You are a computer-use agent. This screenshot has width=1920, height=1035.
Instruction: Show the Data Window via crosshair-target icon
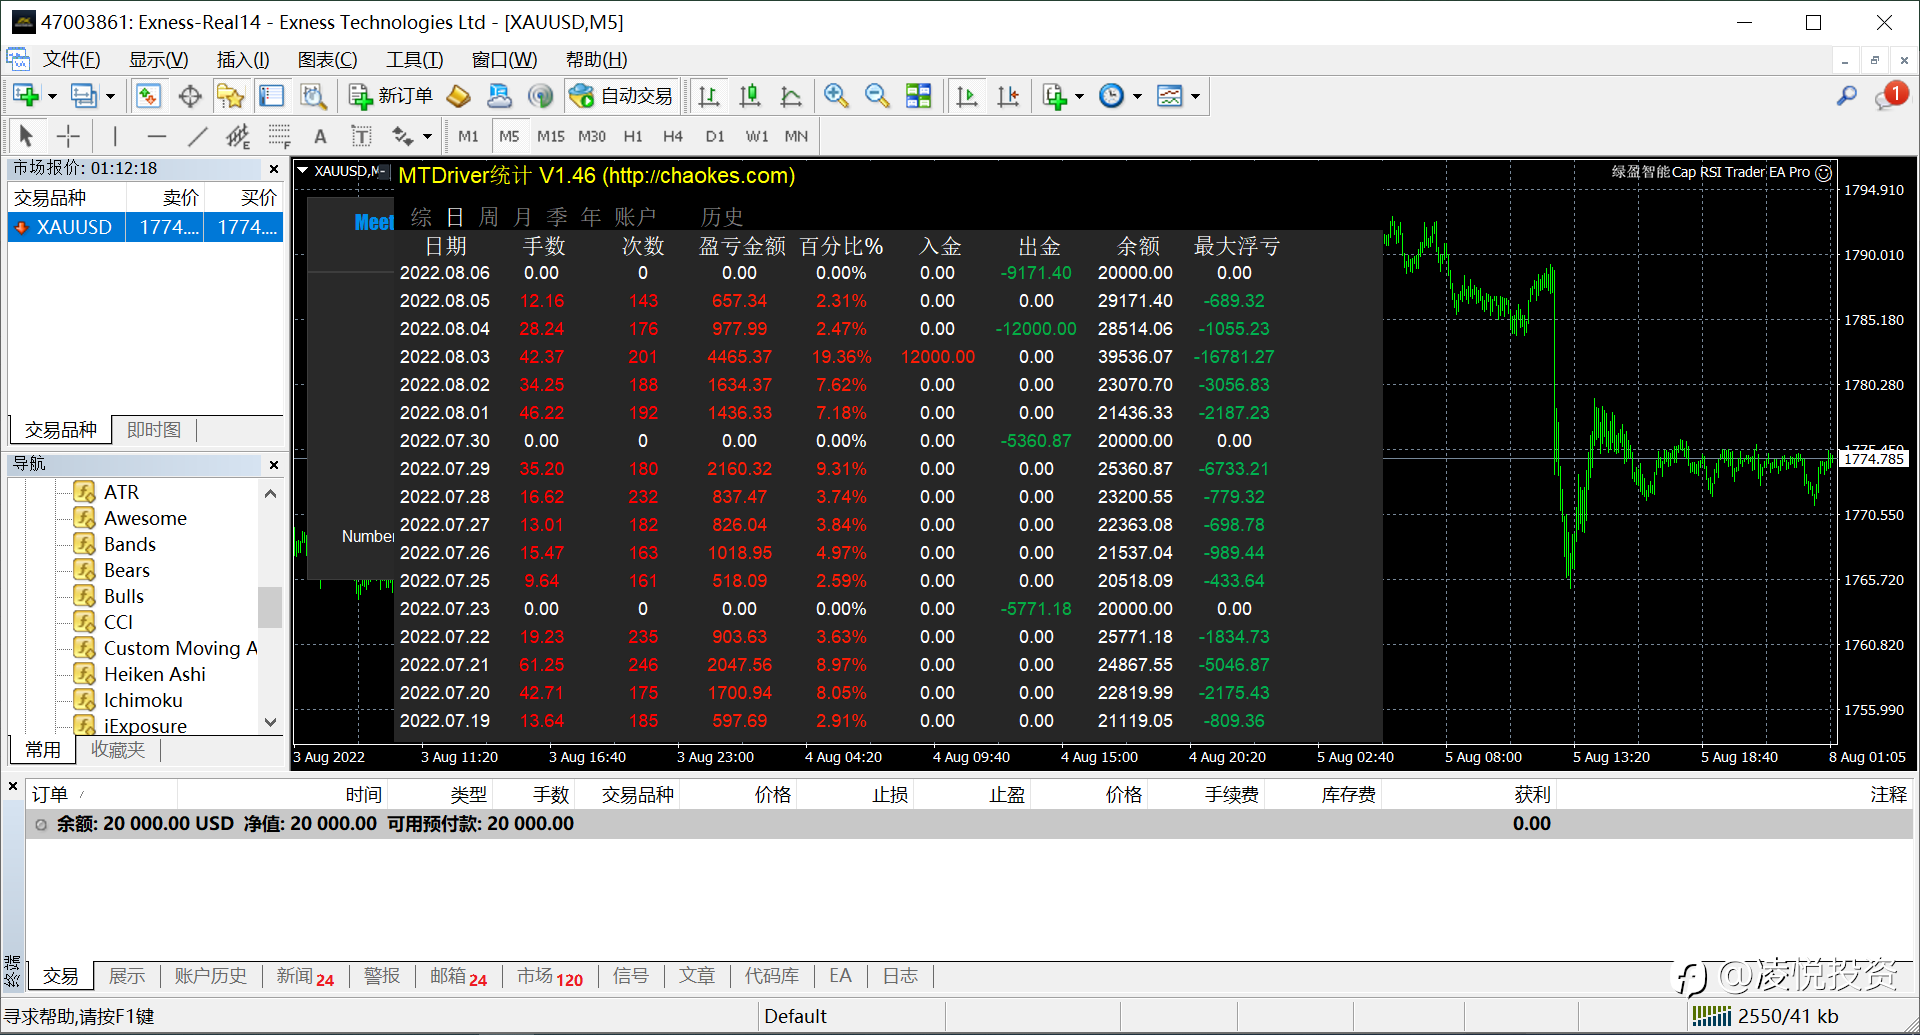click(x=190, y=96)
